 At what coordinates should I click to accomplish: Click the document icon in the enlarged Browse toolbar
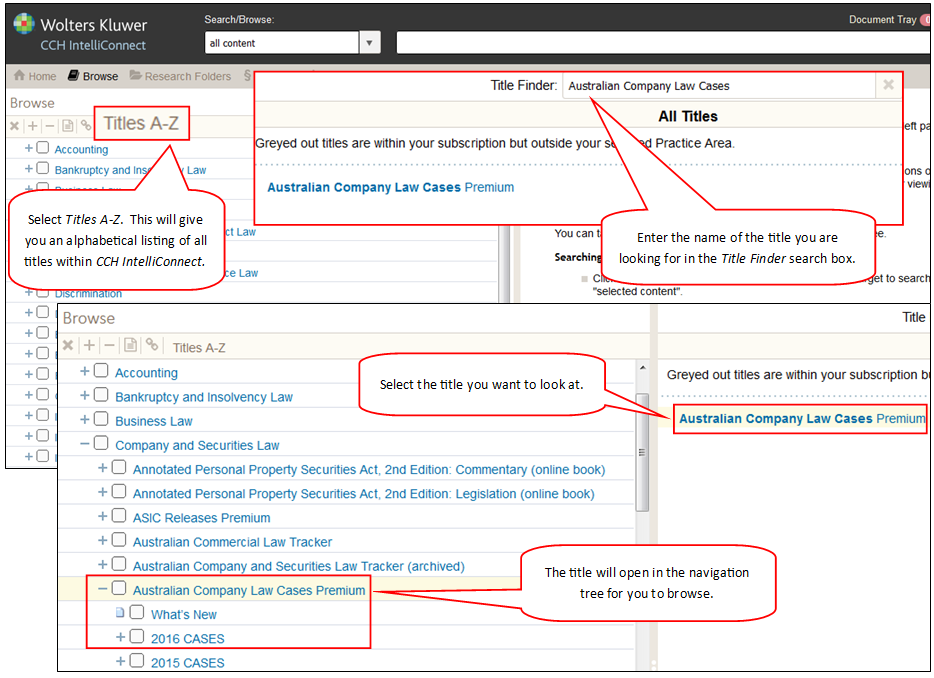(130, 345)
